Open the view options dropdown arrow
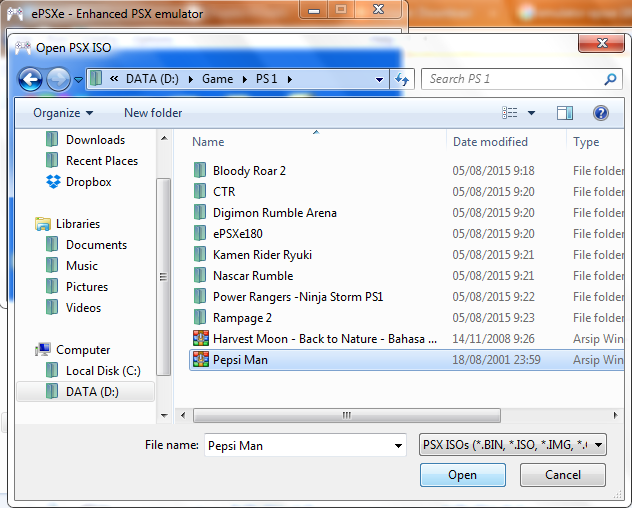Viewport: 632px width, 508px height. click(x=531, y=113)
